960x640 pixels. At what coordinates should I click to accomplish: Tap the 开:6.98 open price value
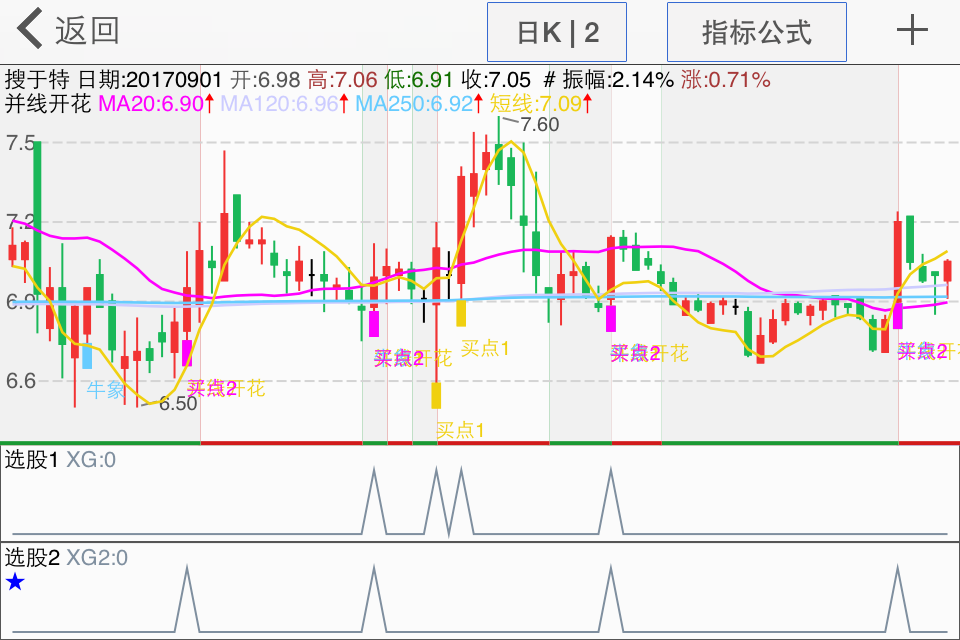pyautogui.click(x=265, y=80)
